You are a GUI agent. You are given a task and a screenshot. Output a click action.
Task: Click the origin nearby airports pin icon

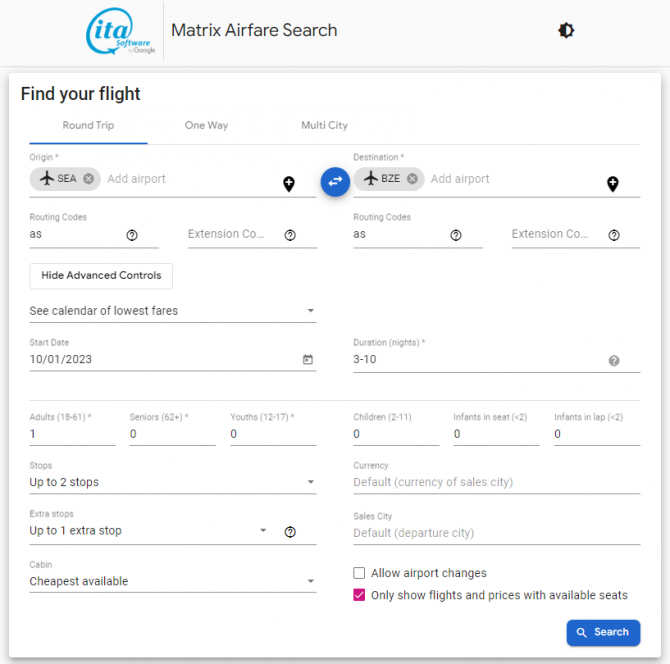(288, 184)
